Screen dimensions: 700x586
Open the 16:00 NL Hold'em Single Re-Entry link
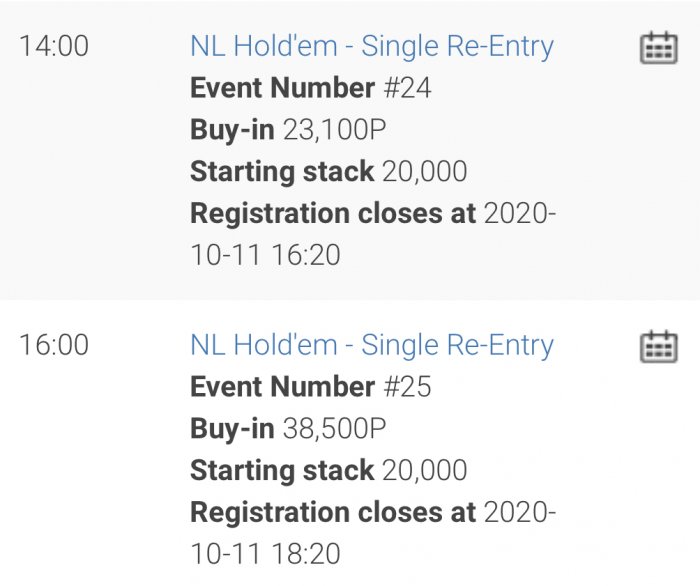pos(371,345)
